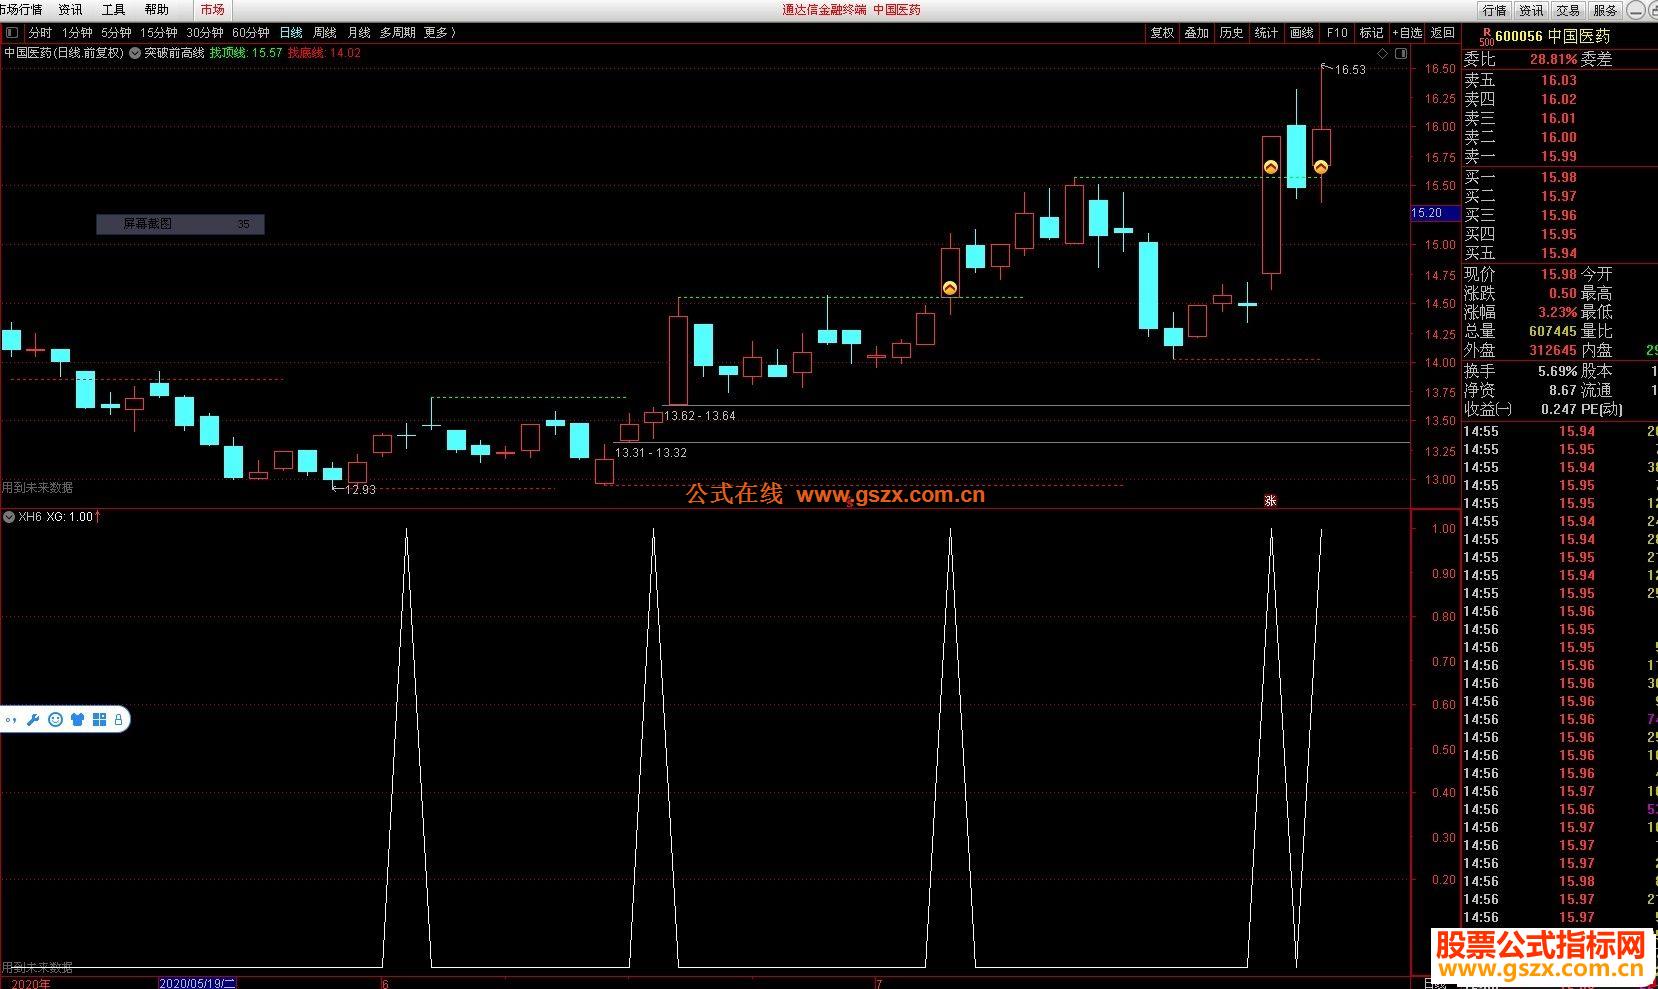Viewport: 1658px width, 989px height.
Task: Click the 历史 toolbar button
Action: tap(1232, 33)
